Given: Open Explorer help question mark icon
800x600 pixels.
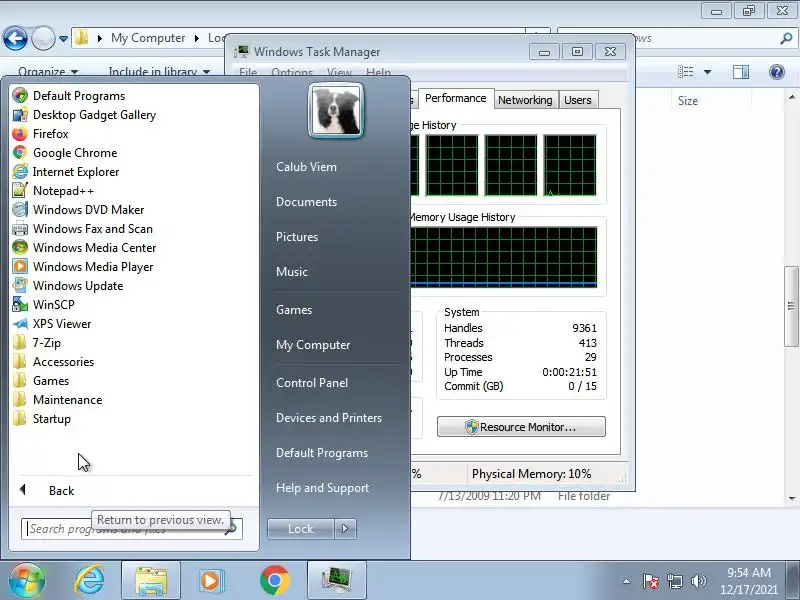Looking at the screenshot, I should [x=777, y=72].
